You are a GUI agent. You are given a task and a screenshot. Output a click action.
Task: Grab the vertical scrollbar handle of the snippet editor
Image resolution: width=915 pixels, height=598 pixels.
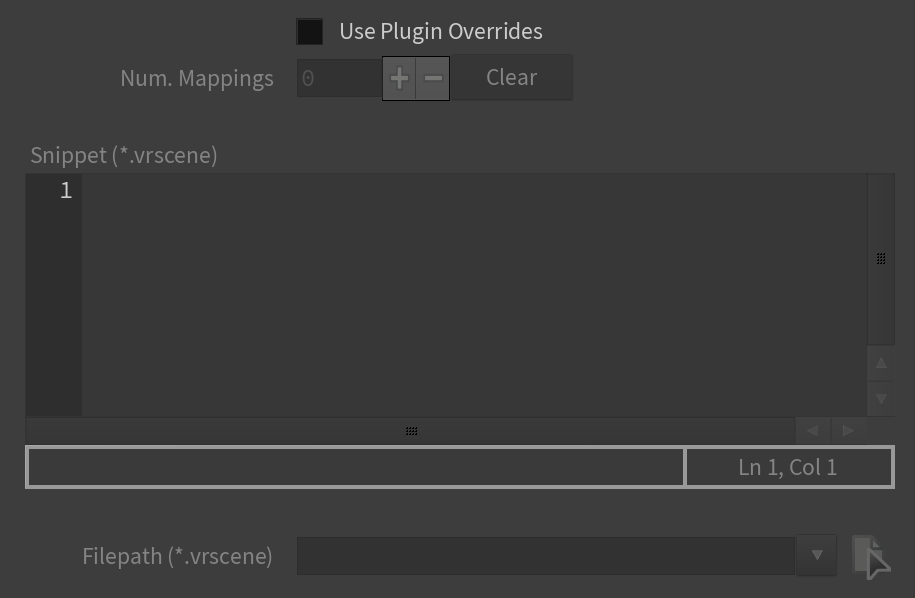click(881, 258)
